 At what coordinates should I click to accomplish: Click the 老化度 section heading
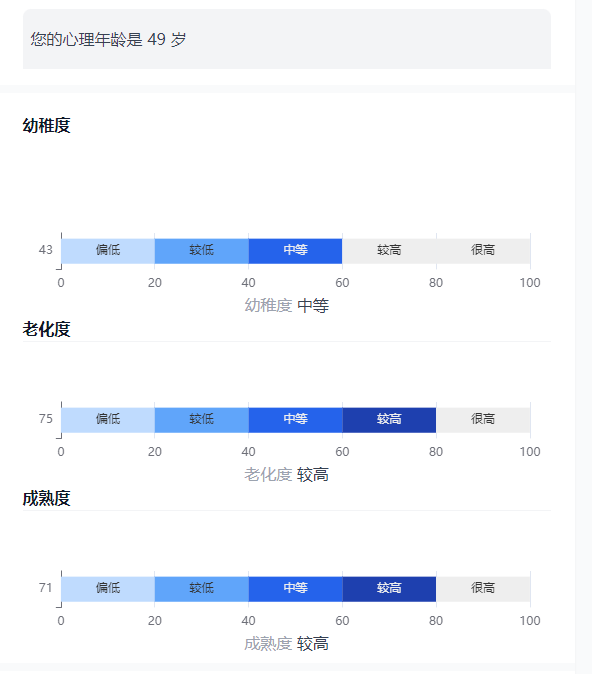click(x=46, y=329)
